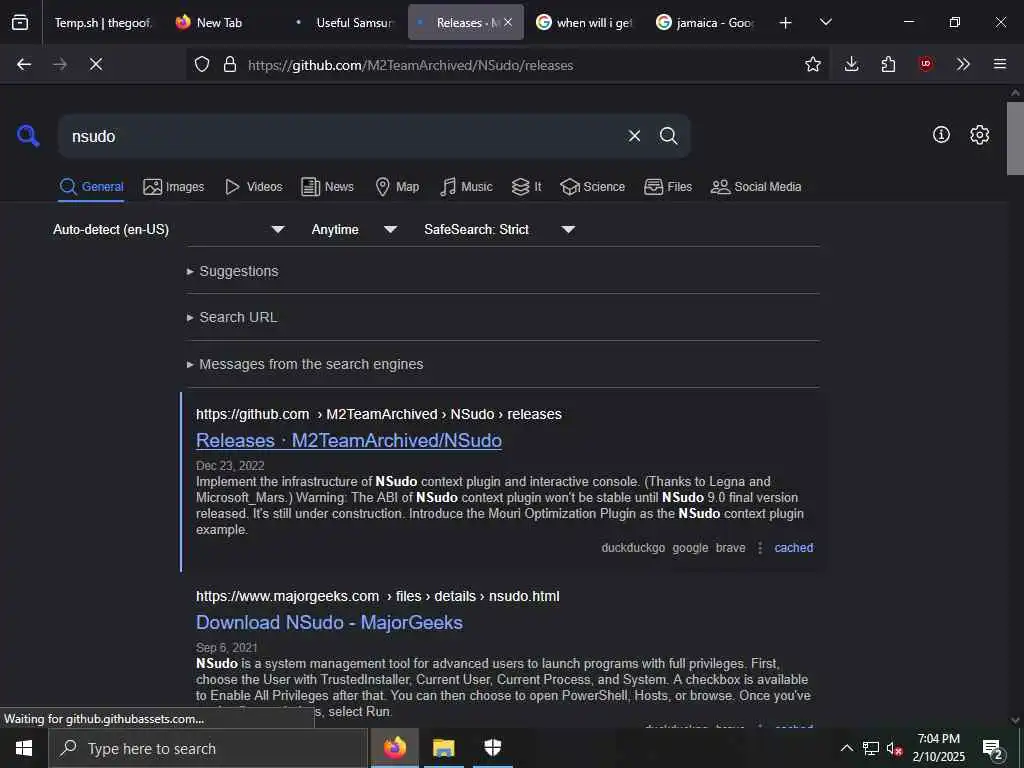Open the Windows Start menu

tap(24, 748)
